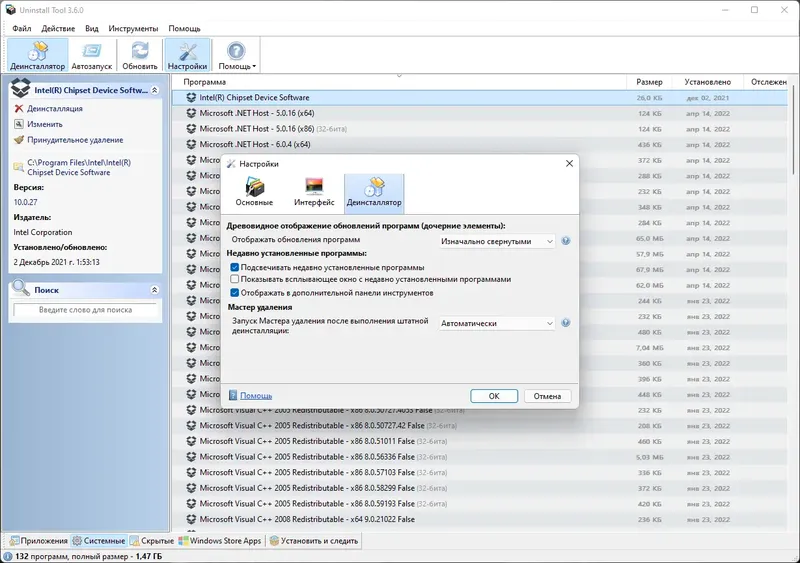
Task: Enable Показывать всплывающее окно checkbox
Action: click(235, 279)
